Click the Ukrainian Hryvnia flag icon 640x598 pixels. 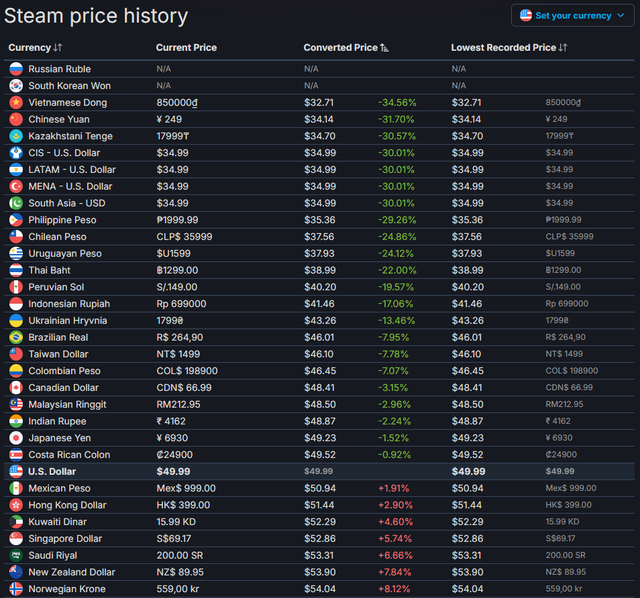pyautogui.click(x=15, y=321)
